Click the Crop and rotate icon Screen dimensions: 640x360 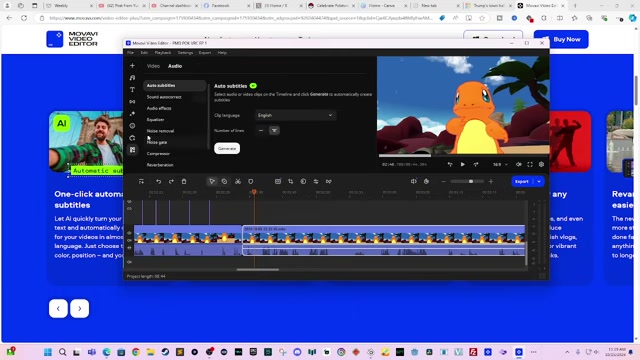click(x=291, y=182)
